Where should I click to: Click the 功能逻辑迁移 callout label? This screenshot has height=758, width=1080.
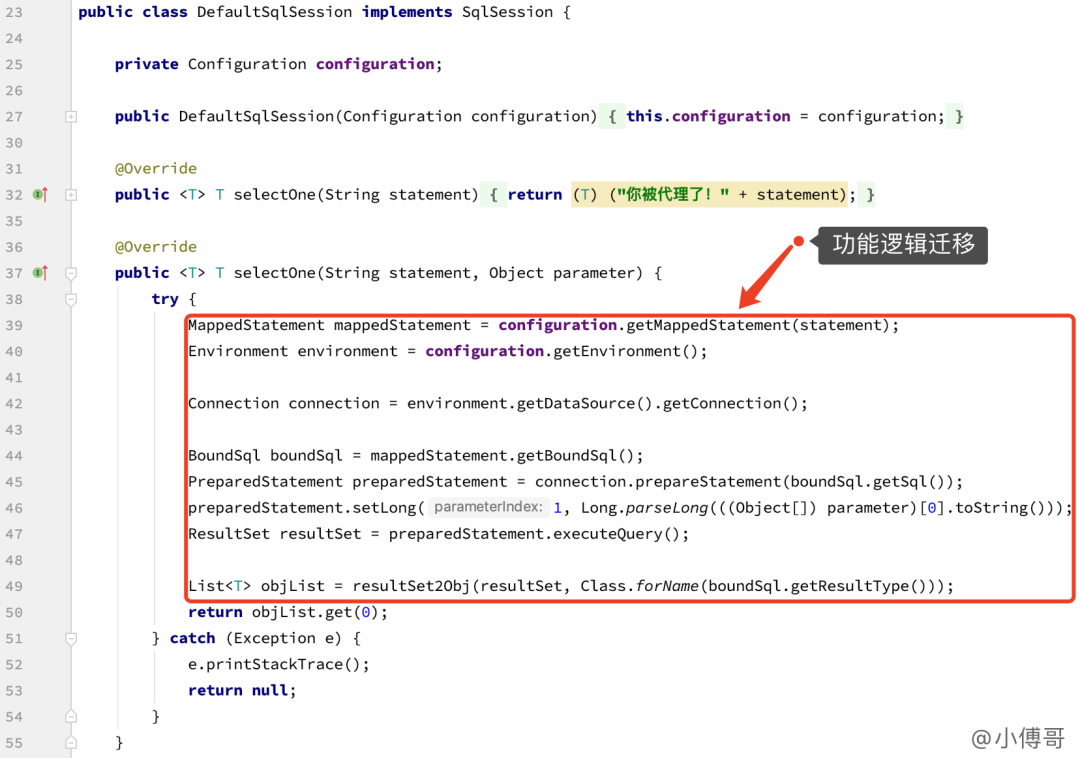pos(901,245)
